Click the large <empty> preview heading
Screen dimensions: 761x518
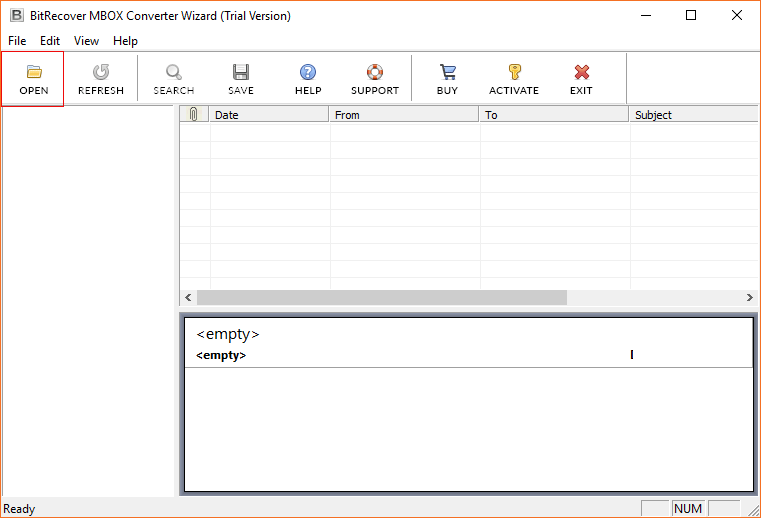(x=228, y=334)
